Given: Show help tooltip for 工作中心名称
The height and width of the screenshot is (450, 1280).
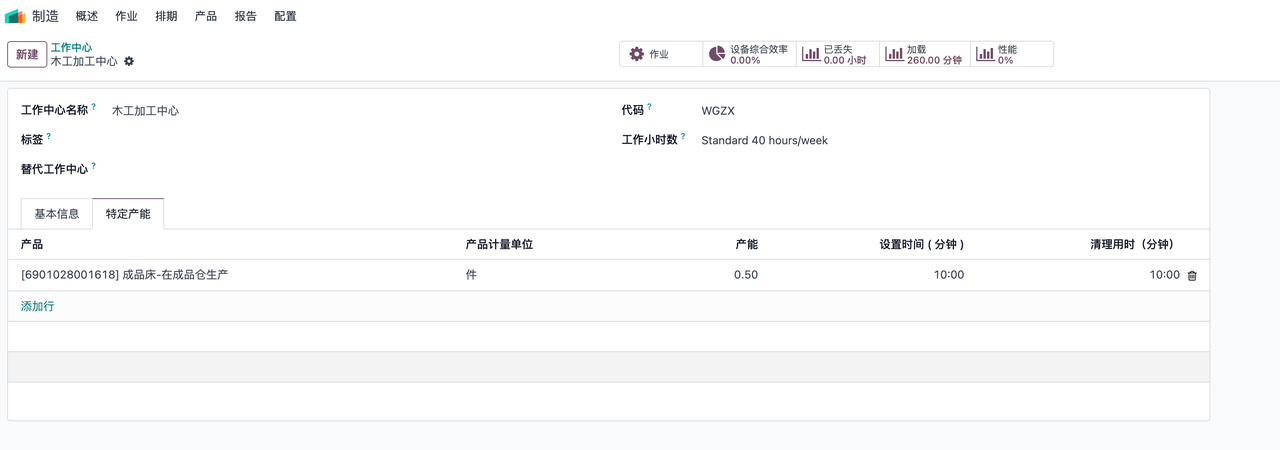Looking at the screenshot, I should click(94, 107).
